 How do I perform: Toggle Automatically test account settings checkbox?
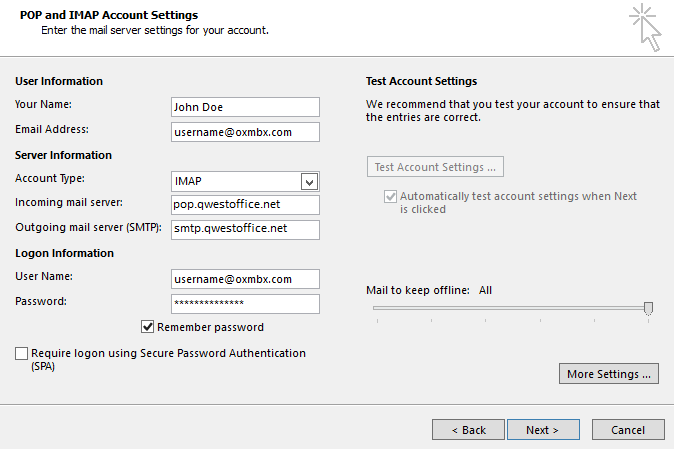390,197
